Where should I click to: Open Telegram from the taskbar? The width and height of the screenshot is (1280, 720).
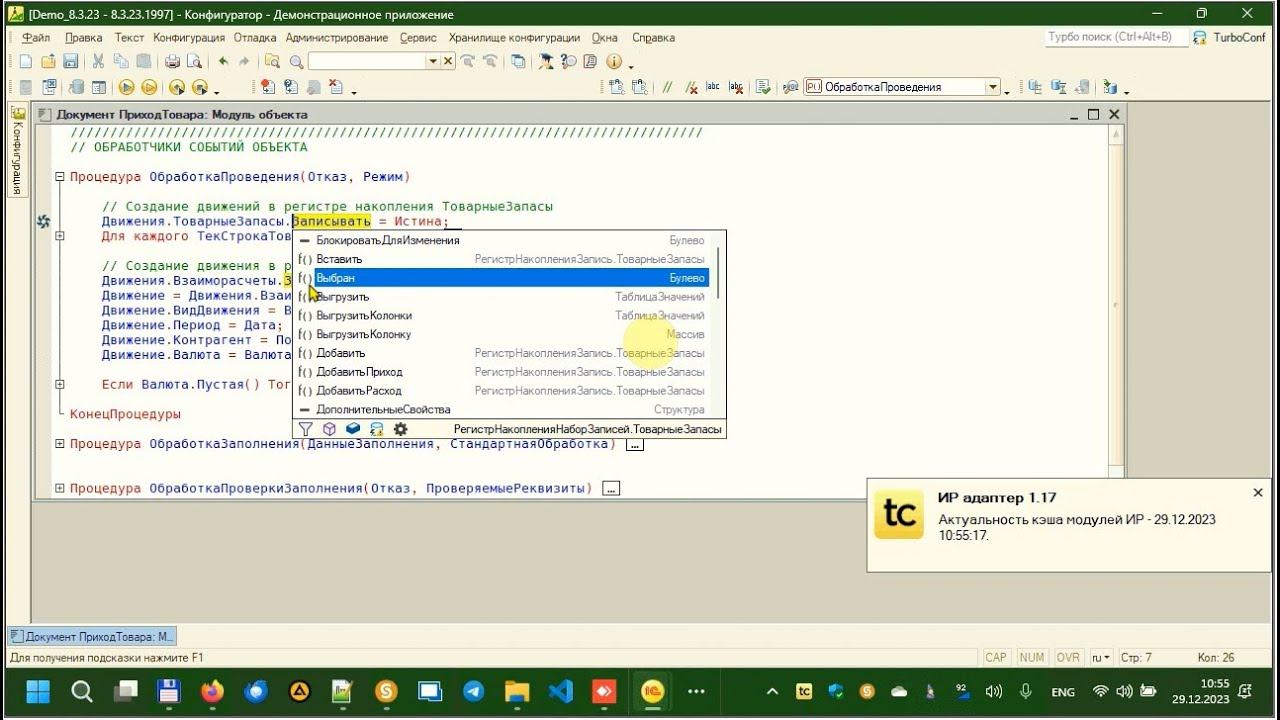click(x=473, y=691)
